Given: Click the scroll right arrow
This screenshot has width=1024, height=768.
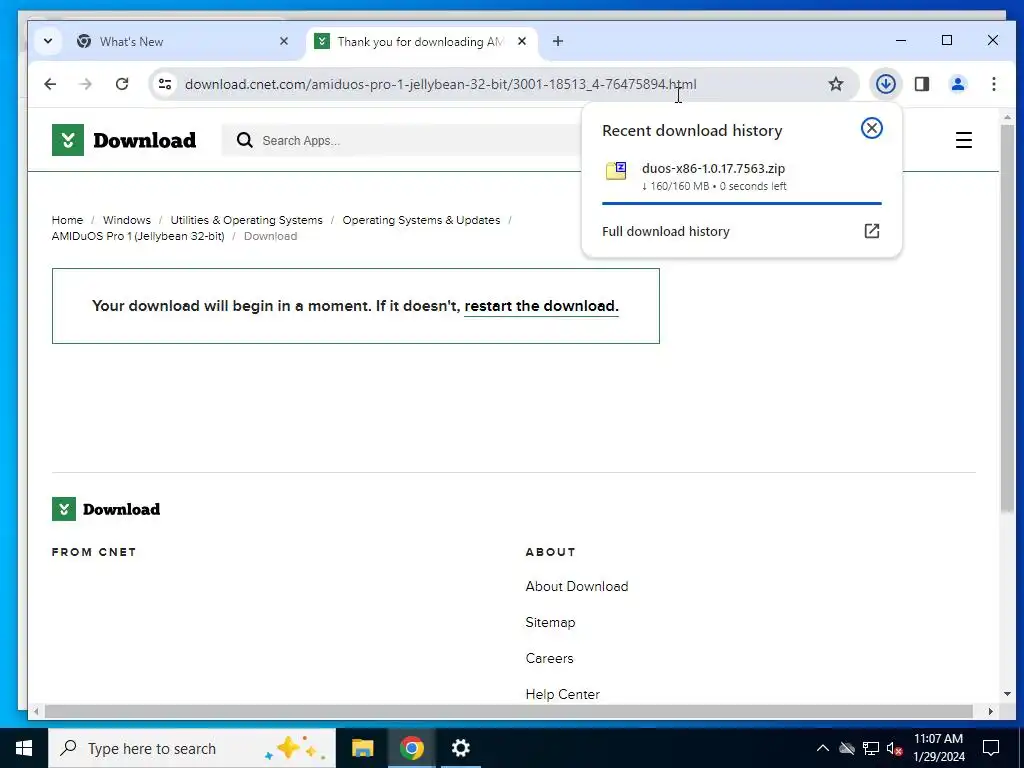Looking at the screenshot, I should pyautogui.click(x=990, y=711).
